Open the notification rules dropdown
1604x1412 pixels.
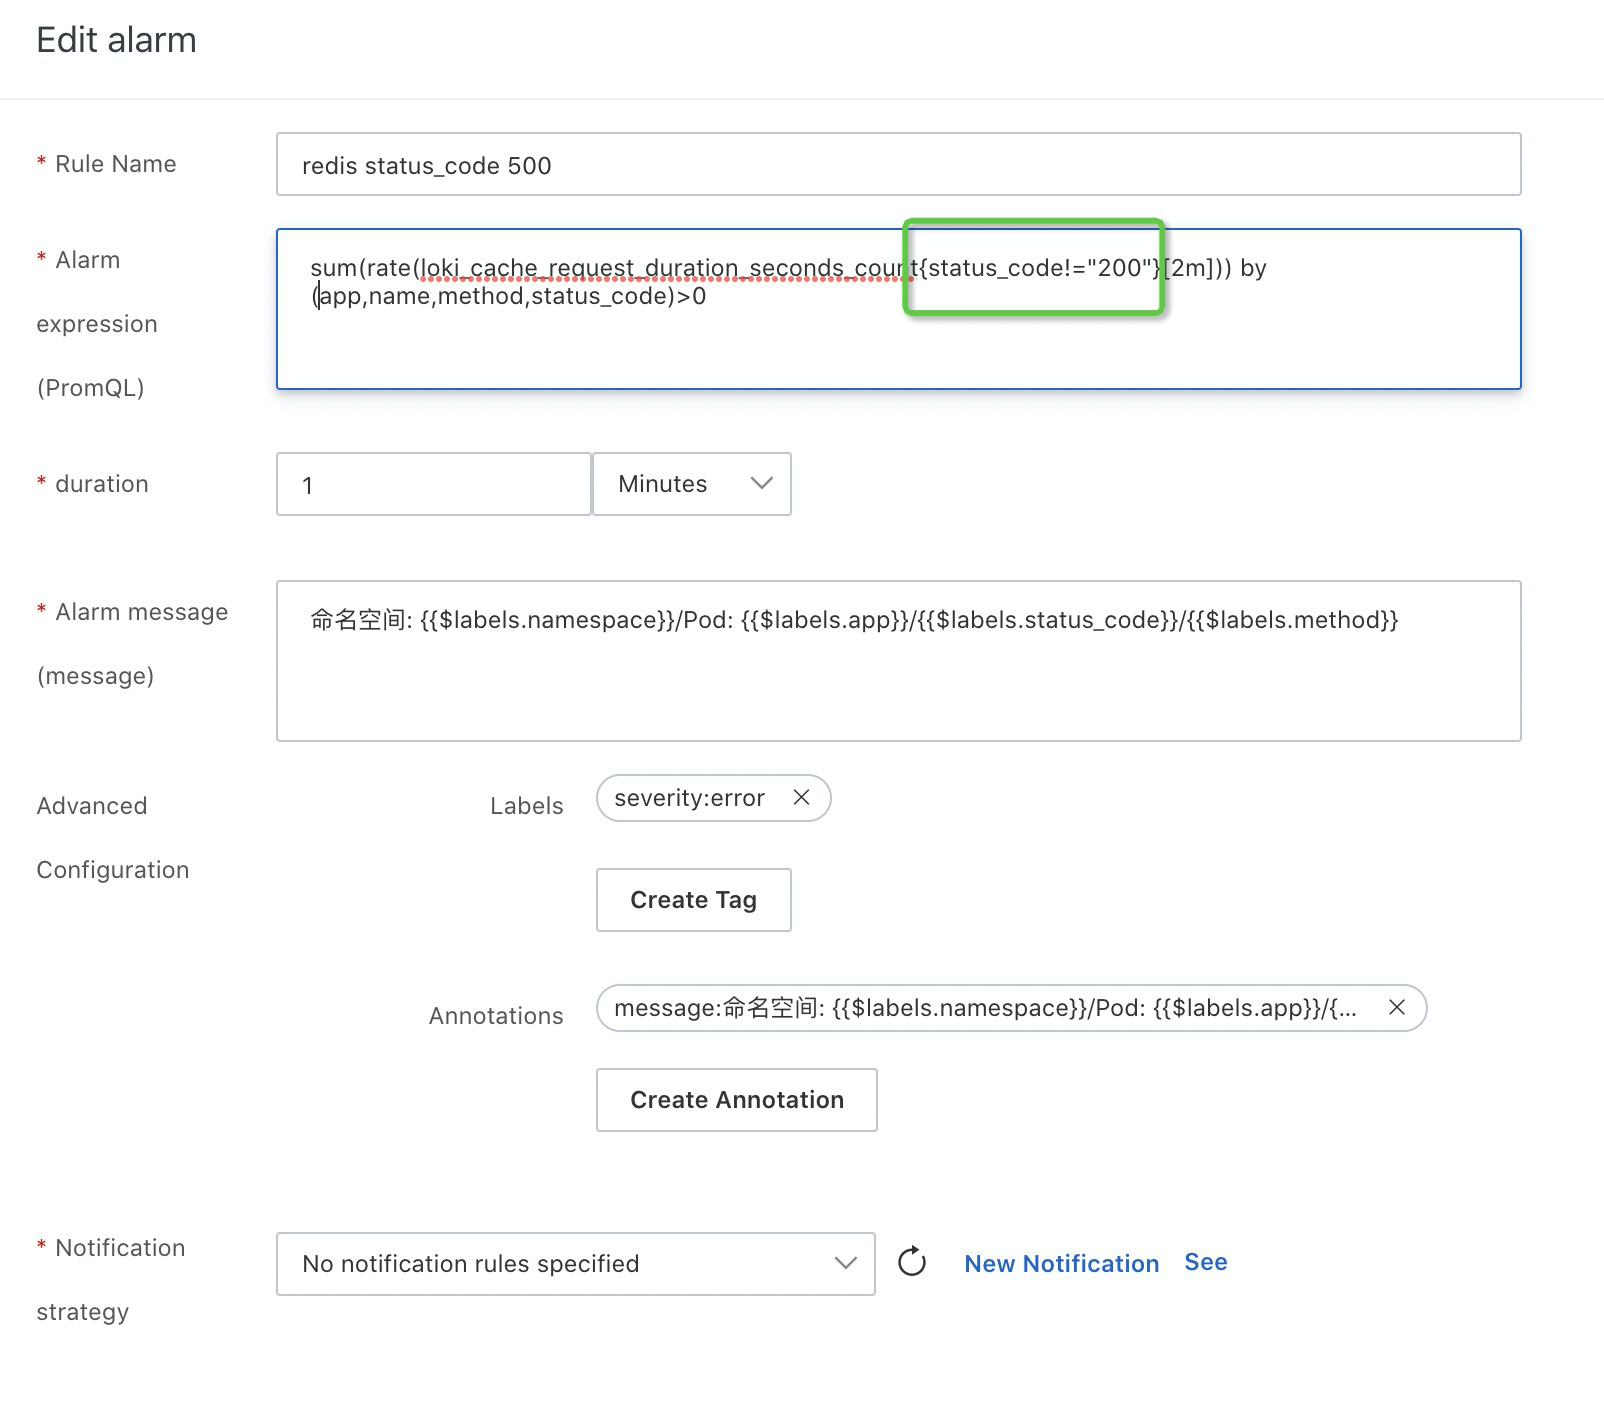coord(575,1263)
